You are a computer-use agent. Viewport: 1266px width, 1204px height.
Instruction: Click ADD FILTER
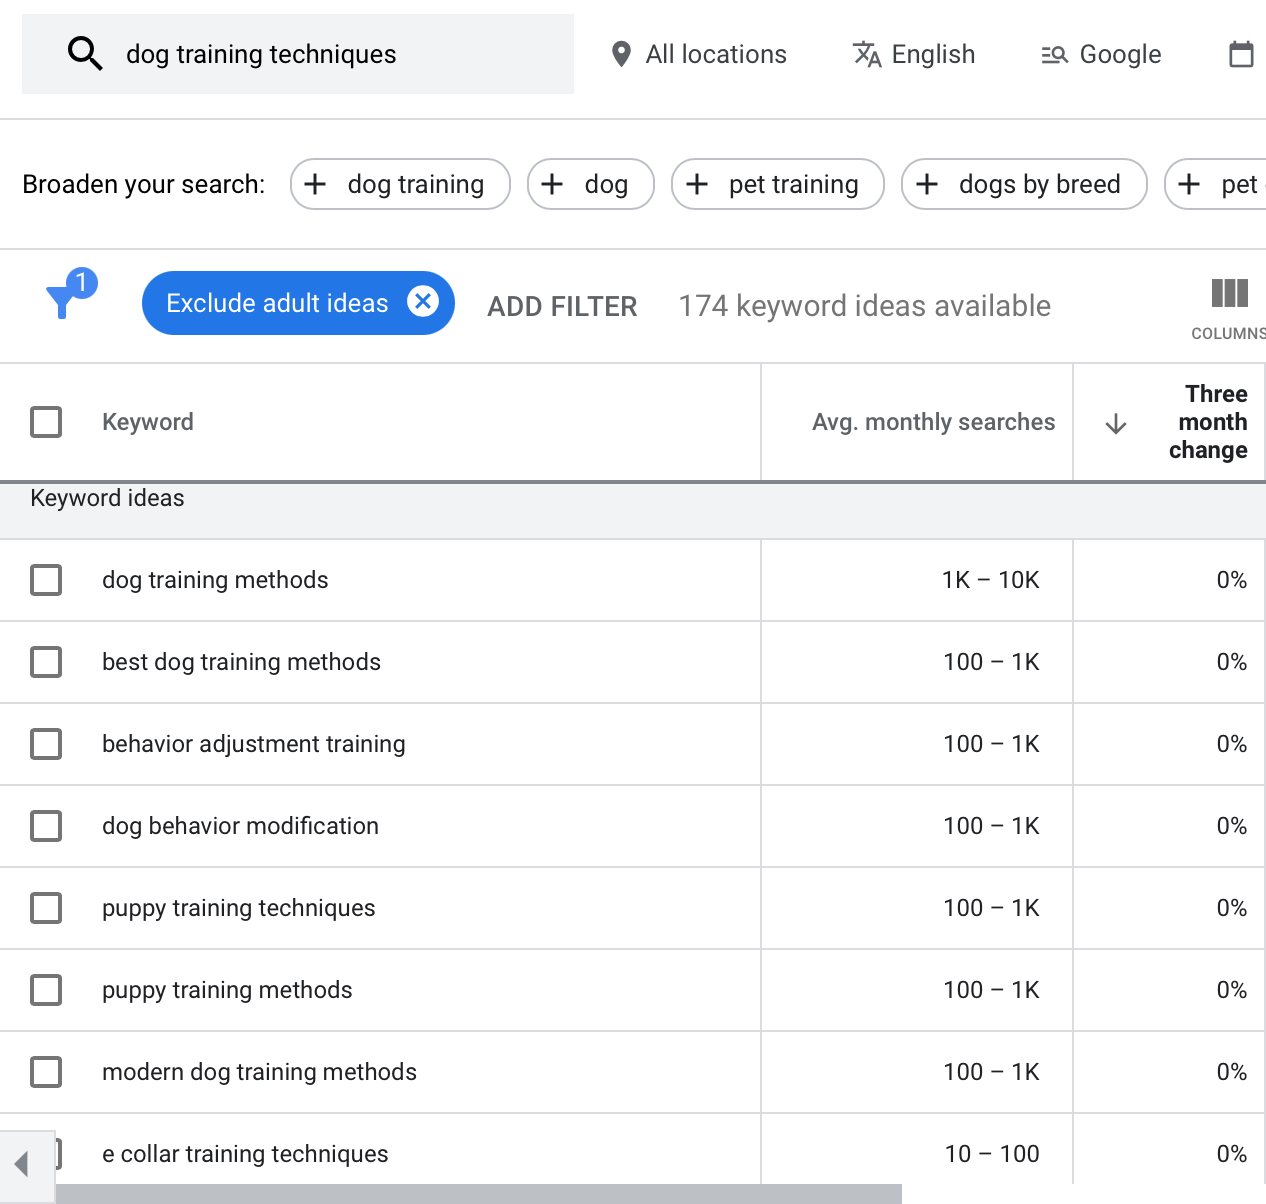[x=562, y=306]
